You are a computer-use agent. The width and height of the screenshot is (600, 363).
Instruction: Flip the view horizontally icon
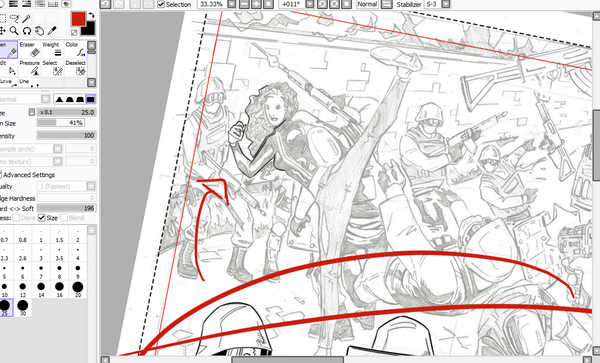click(x=387, y=4)
